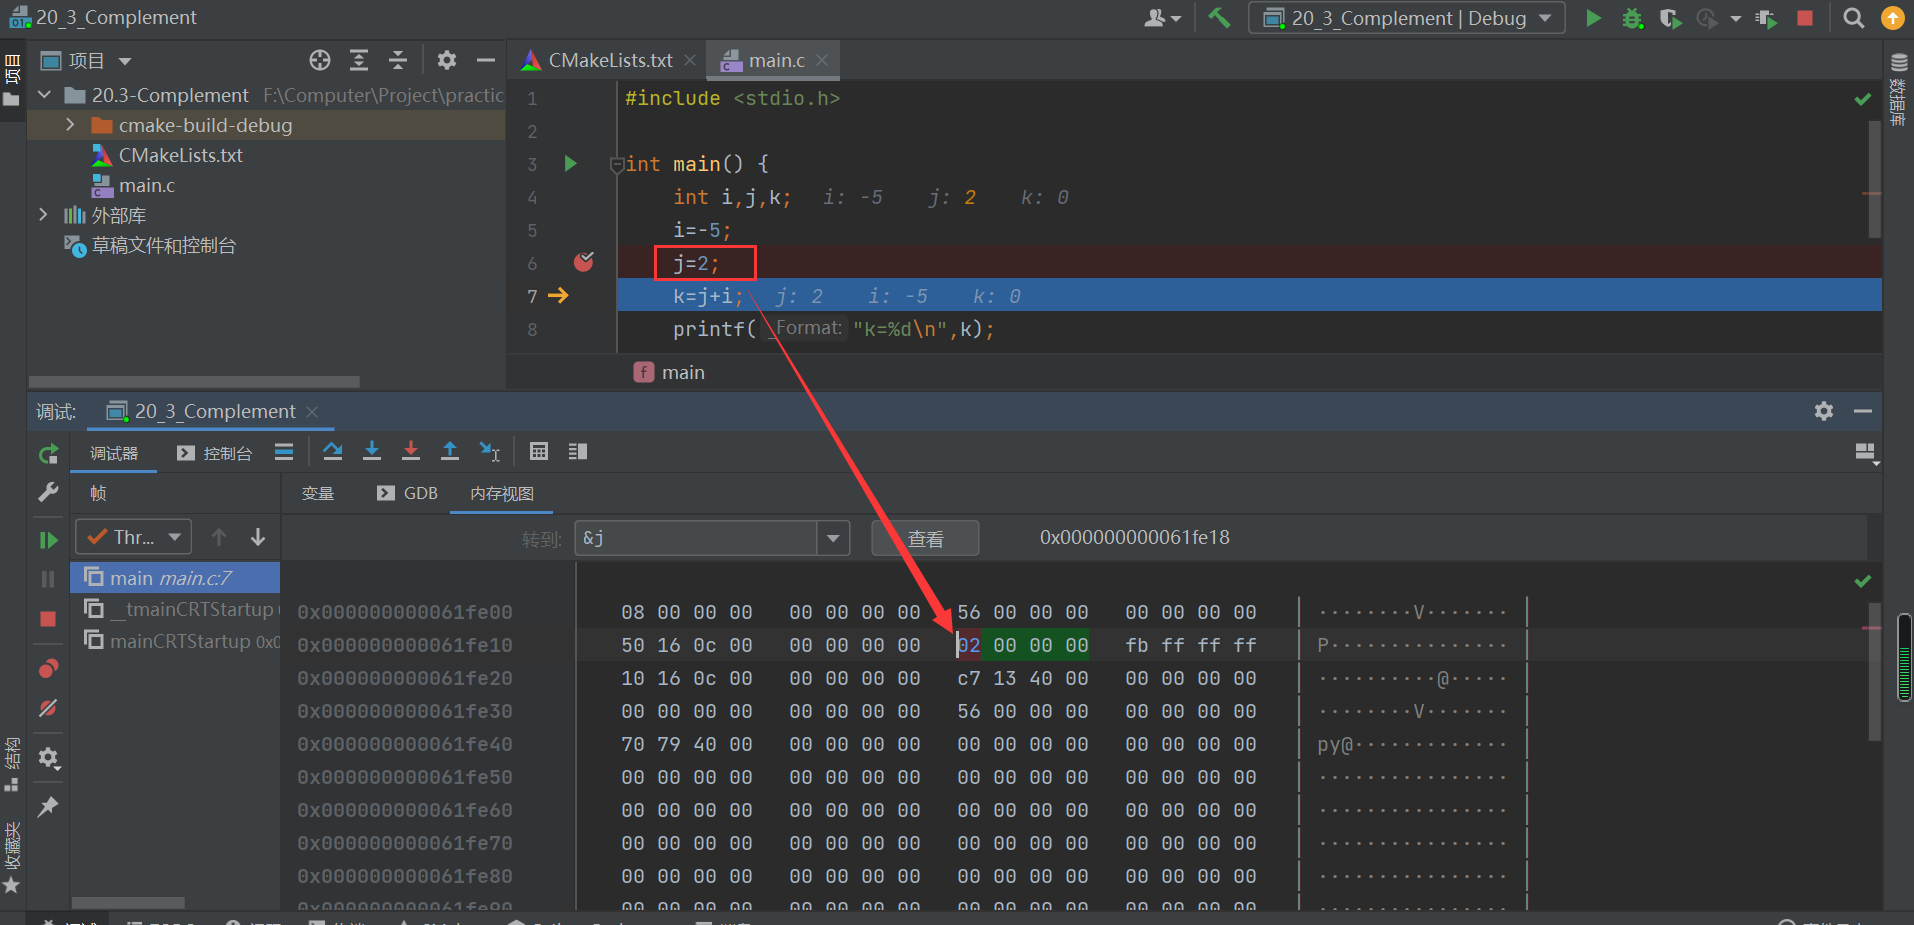Switch to the 控制台 tab
This screenshot has height=925, width=1914.
(215, 453)
